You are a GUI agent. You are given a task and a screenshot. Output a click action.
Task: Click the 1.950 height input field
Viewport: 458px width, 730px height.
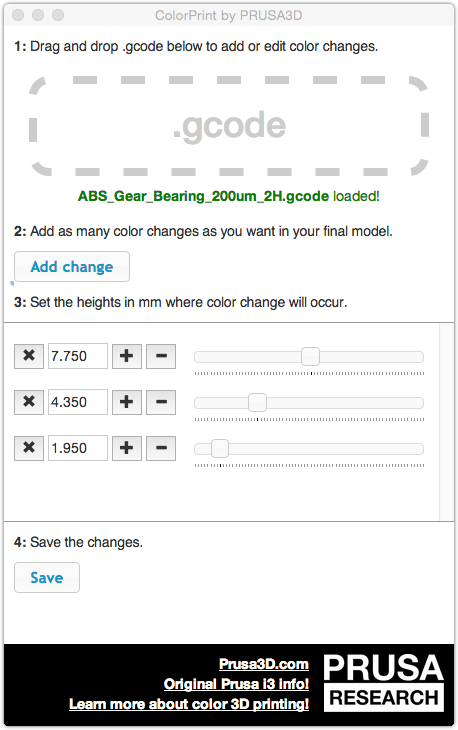pos(78,448)
